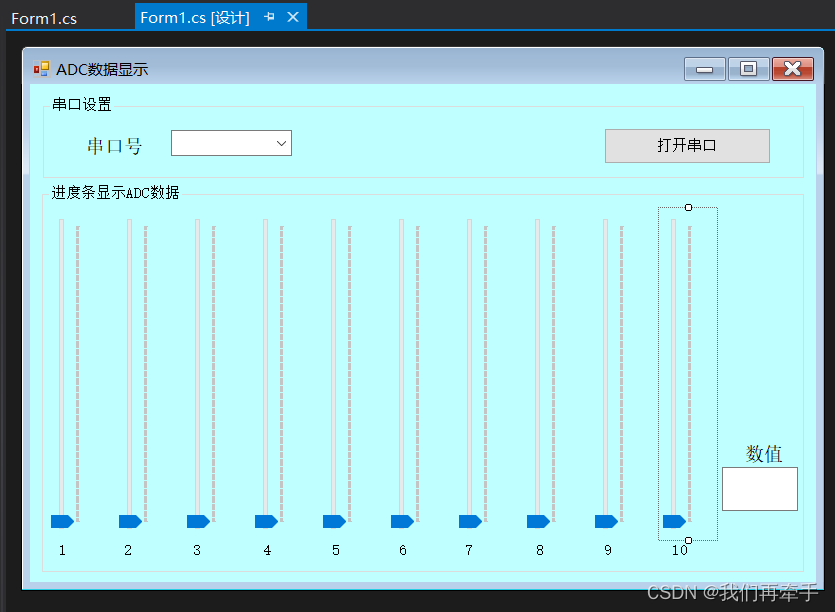
Task: Click the bottom resize handle of the selected trackbar
Action: pos(689,540)
